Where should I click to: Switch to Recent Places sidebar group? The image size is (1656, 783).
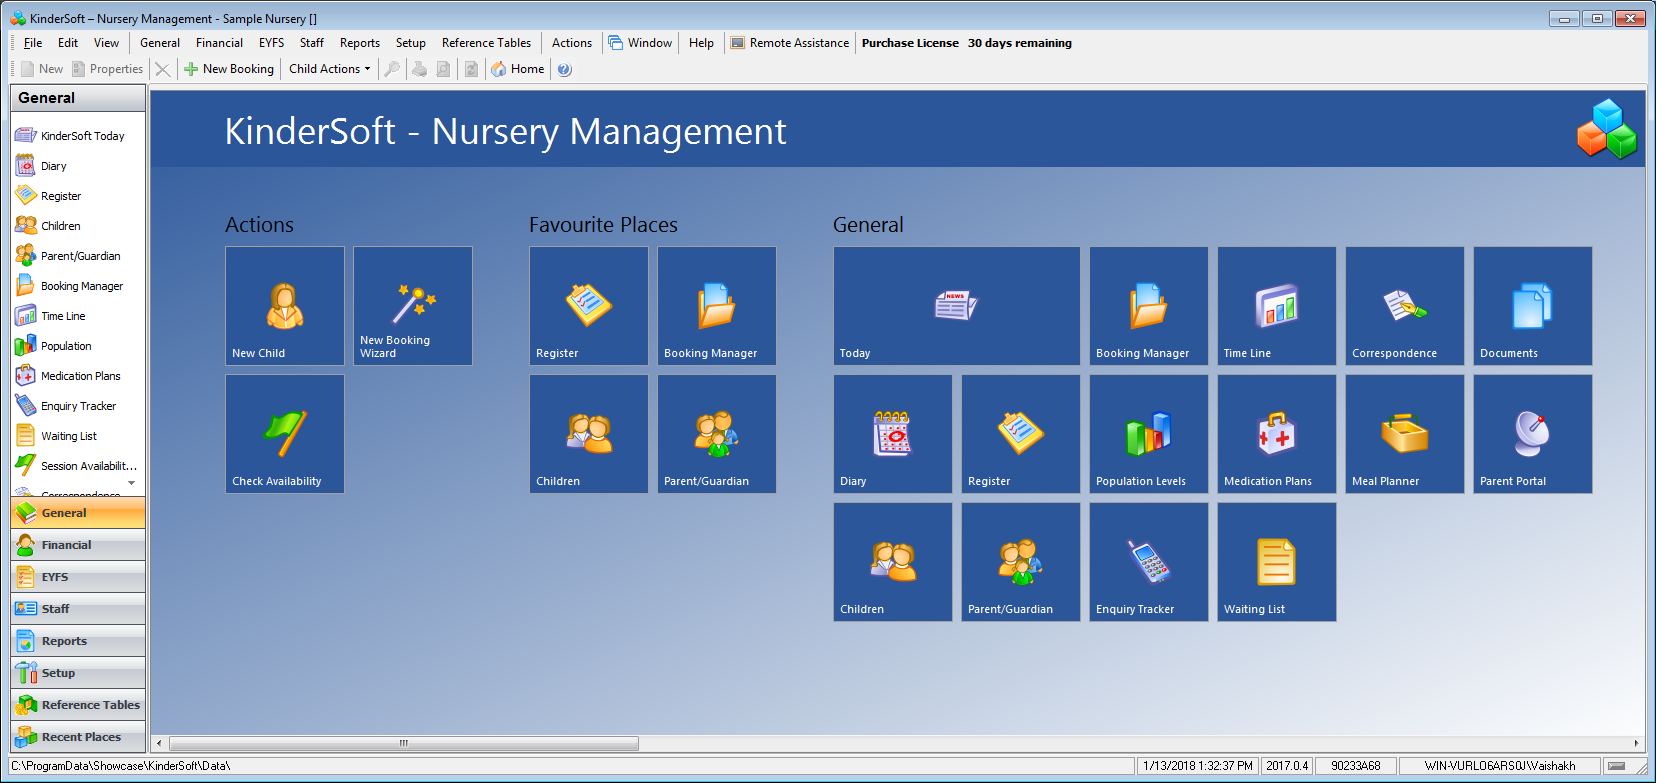(x=78, y=737)
